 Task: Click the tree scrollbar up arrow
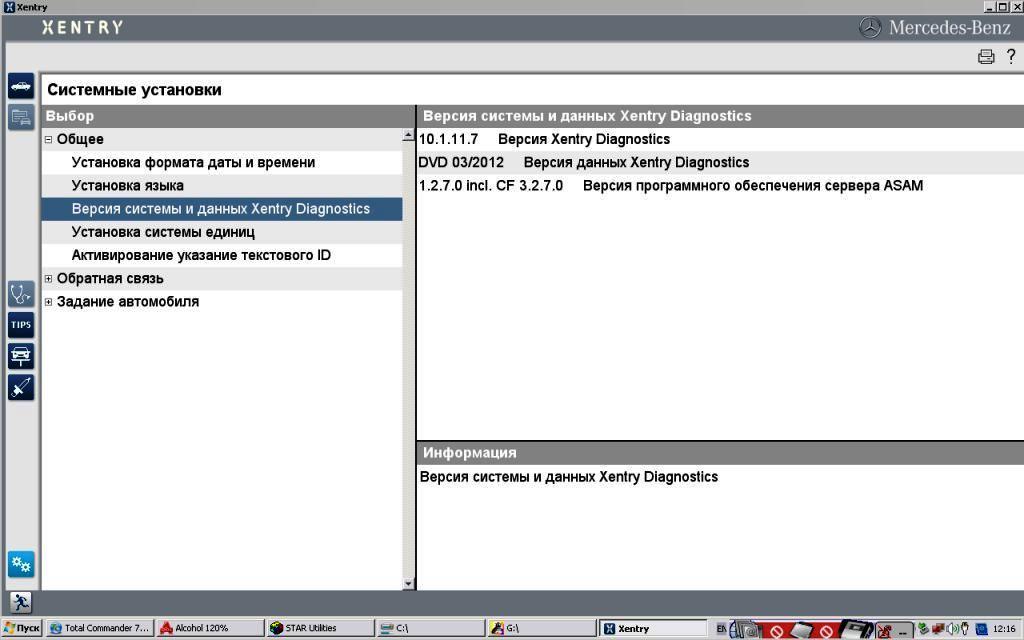click(409, 135)
